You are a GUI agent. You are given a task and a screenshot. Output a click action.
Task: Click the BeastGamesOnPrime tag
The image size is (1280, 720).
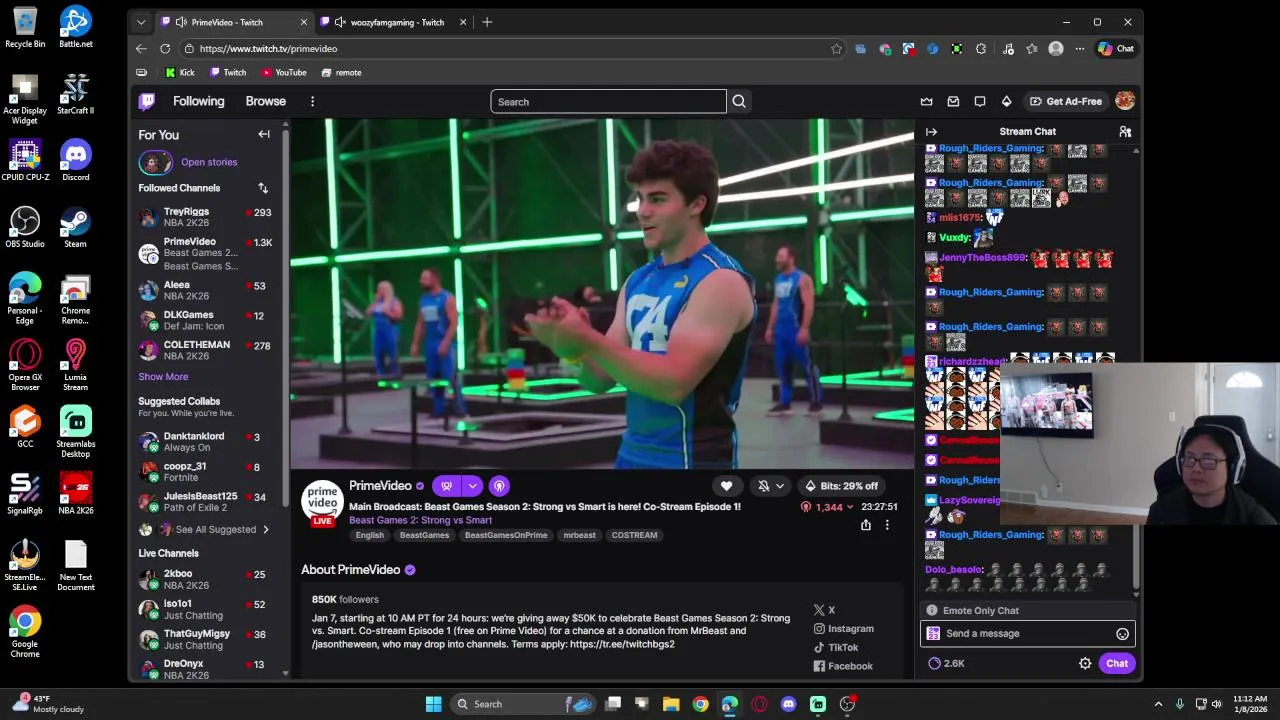tap(506, 535)
